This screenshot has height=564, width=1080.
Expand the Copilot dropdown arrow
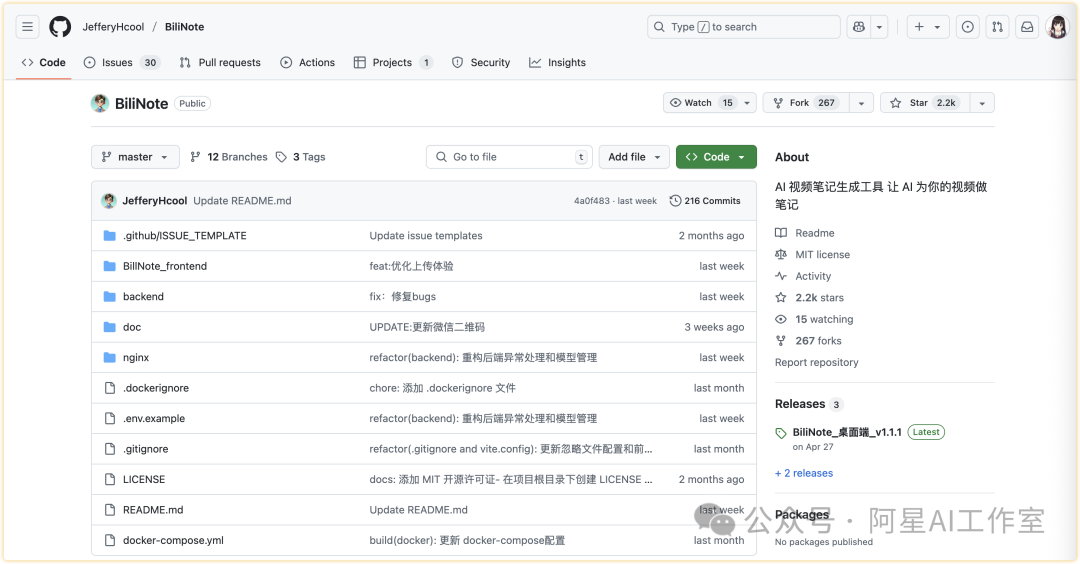[x=880, y=27]
